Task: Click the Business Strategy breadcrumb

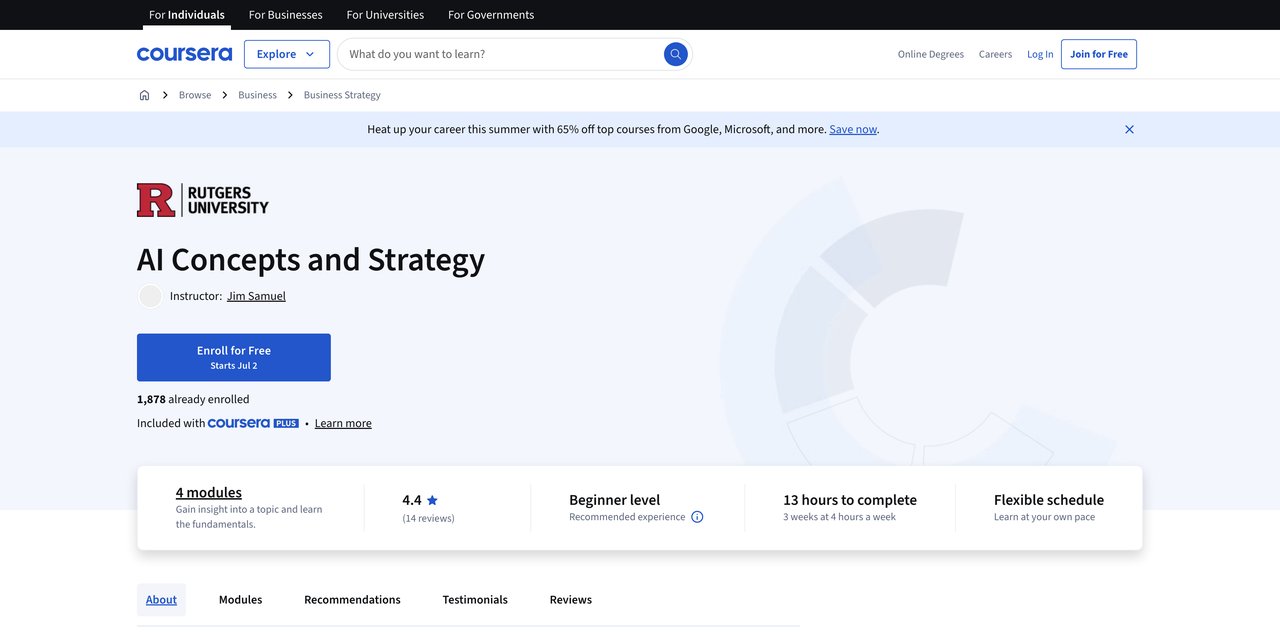Action: pyautogui.click(x=342, y=95)
